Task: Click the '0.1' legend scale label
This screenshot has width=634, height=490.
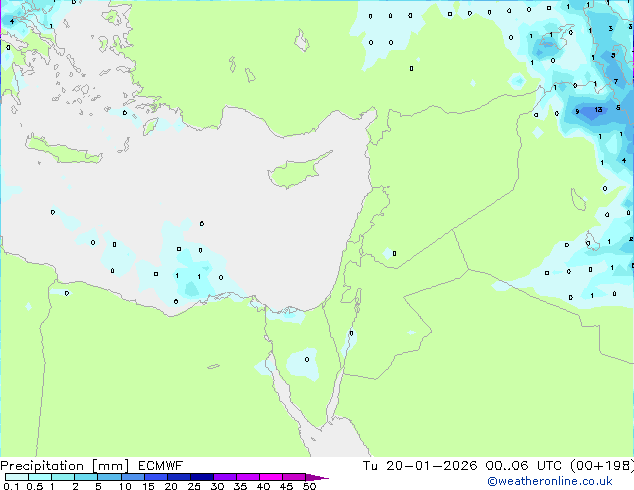Action: [x=11, y=486]
